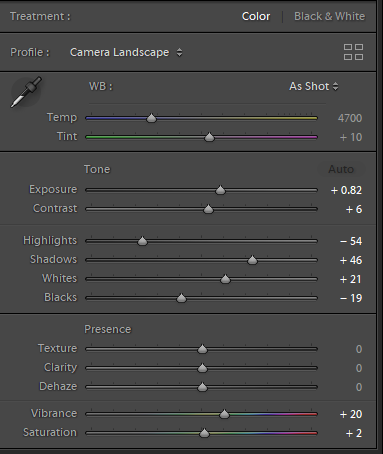Click the Dehaze value 0
The height and width of the screenshot is (454, 383).
pos(359,387)
